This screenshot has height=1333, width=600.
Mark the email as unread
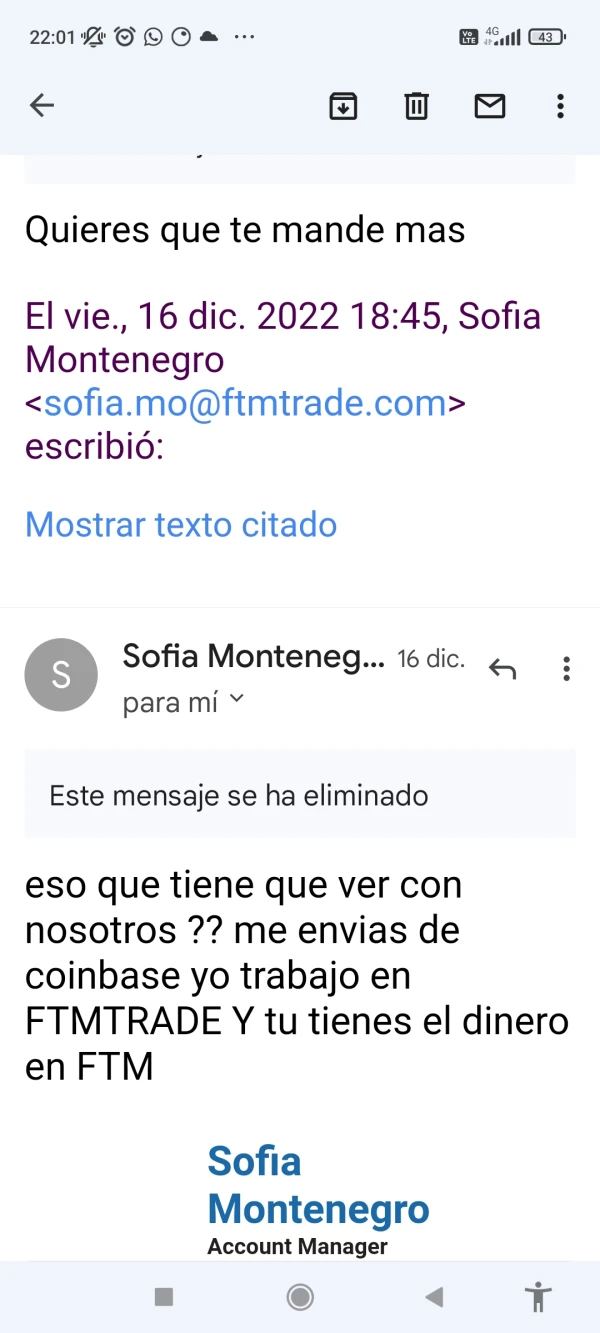pos(489,105)
